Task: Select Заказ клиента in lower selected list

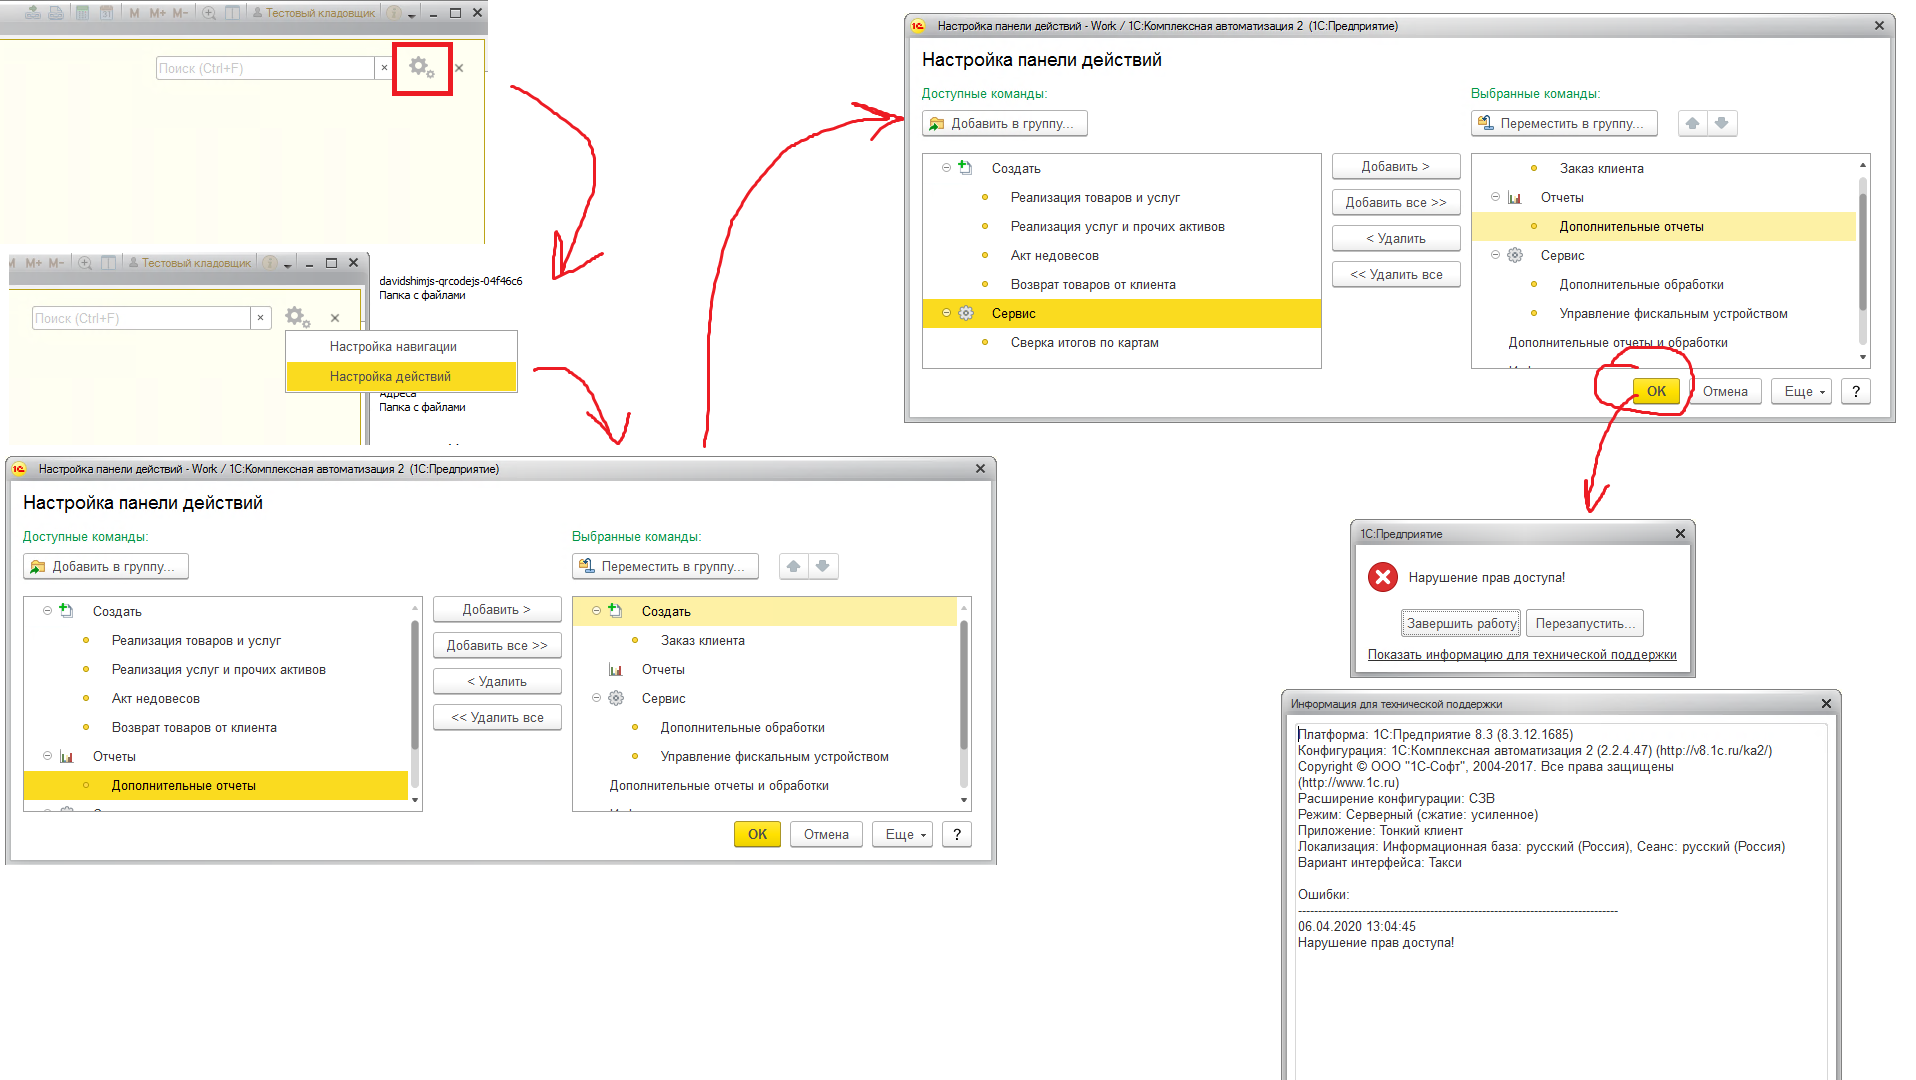Action: [x=765, y=640]
